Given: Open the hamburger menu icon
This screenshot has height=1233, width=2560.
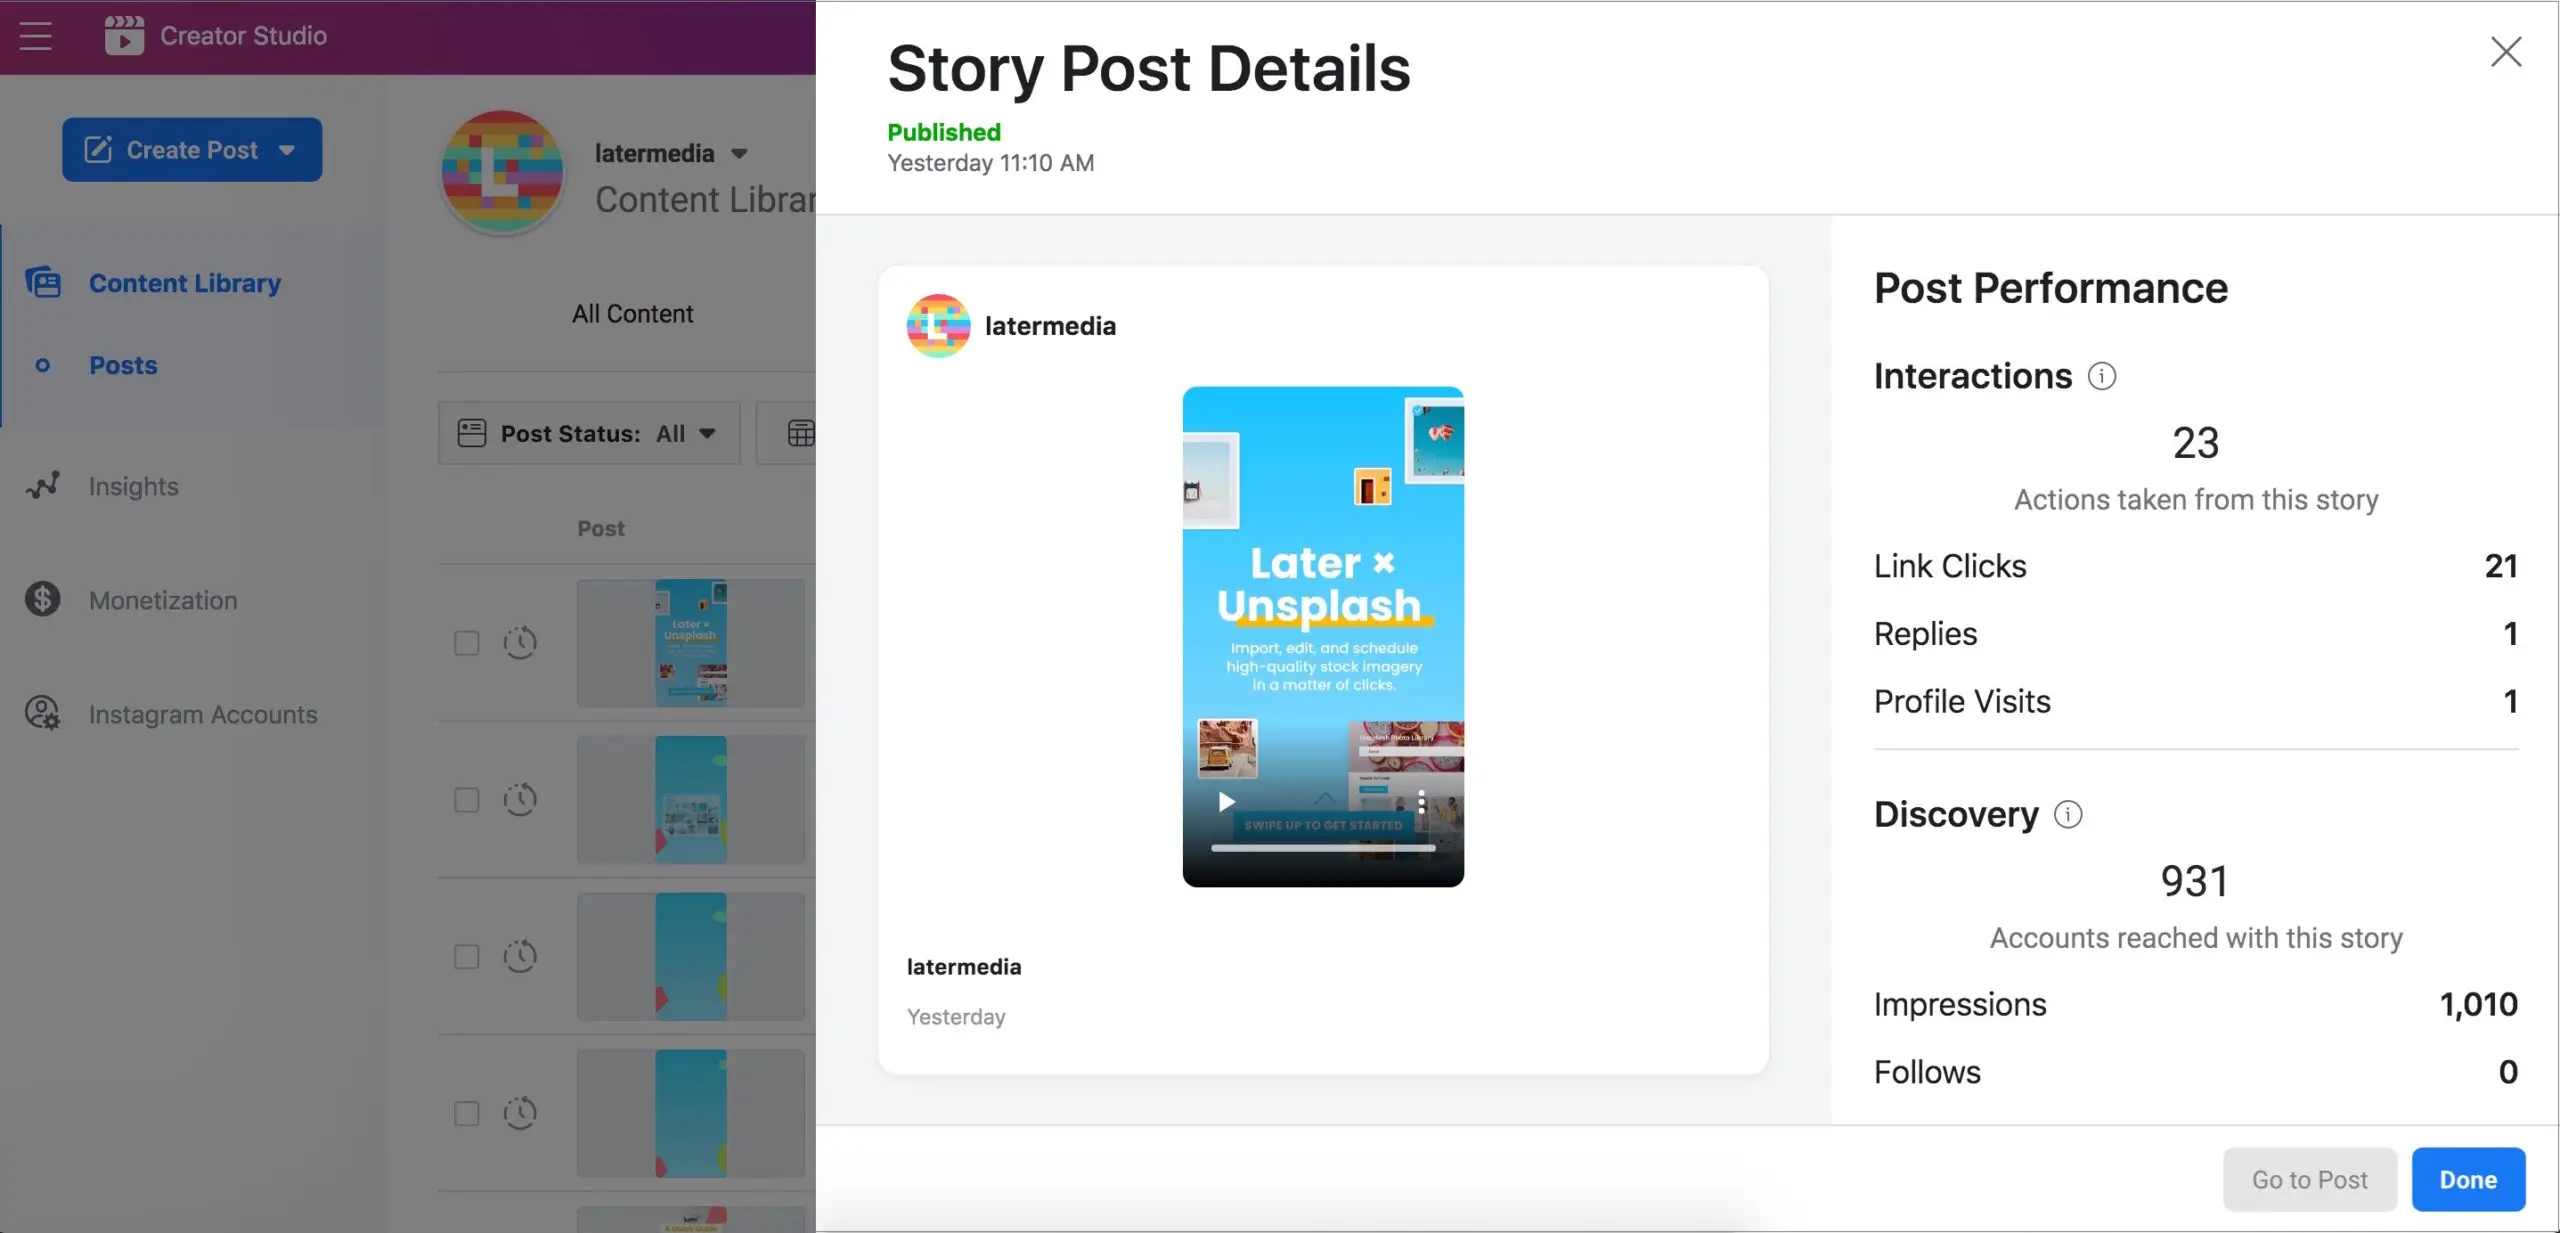Looking at the screenshot, I should pyautogui.click(x=36, y=36).
